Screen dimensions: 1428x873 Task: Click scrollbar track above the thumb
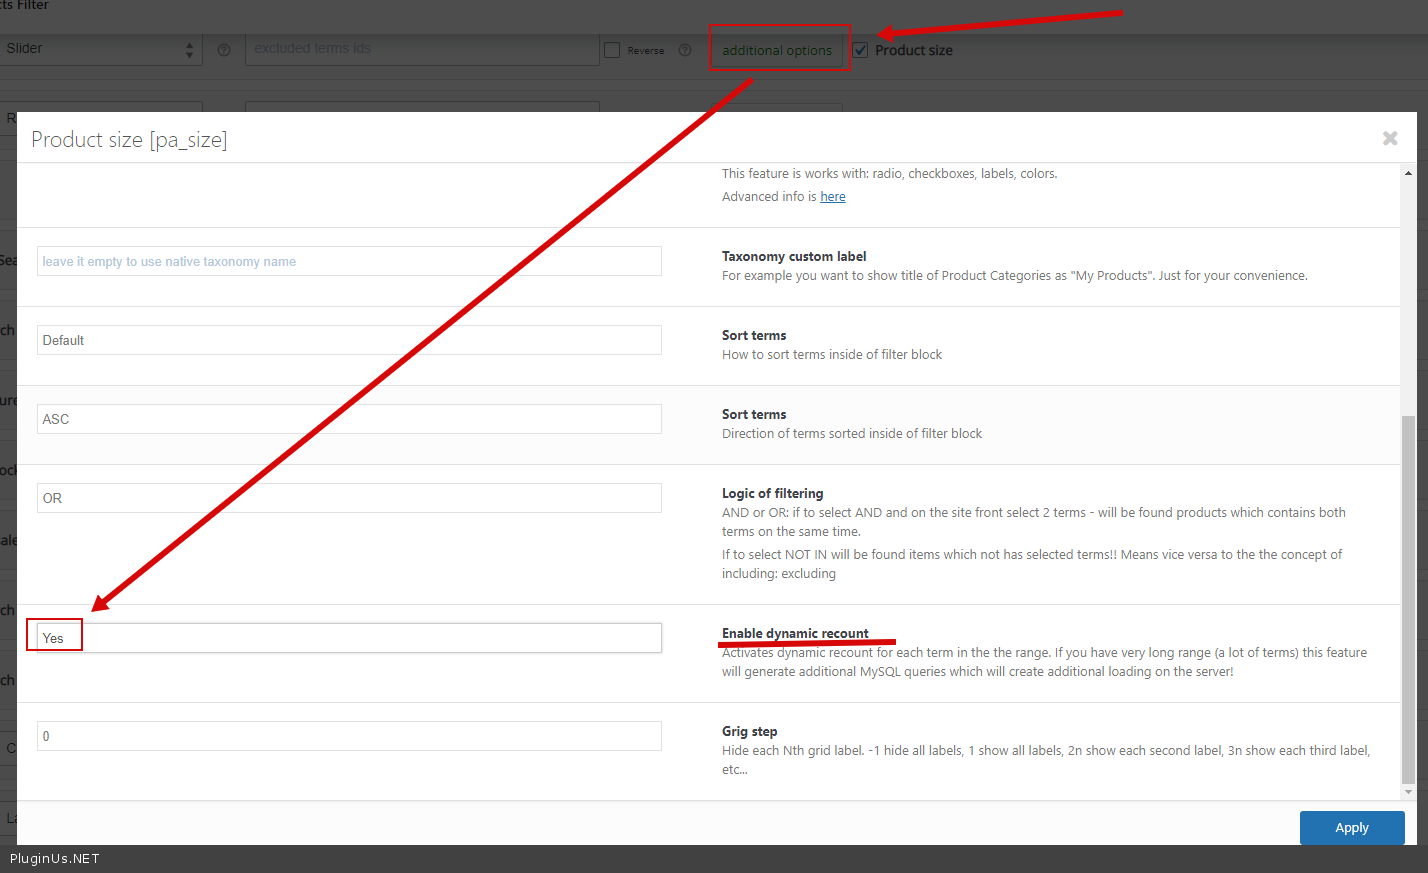1408,300
